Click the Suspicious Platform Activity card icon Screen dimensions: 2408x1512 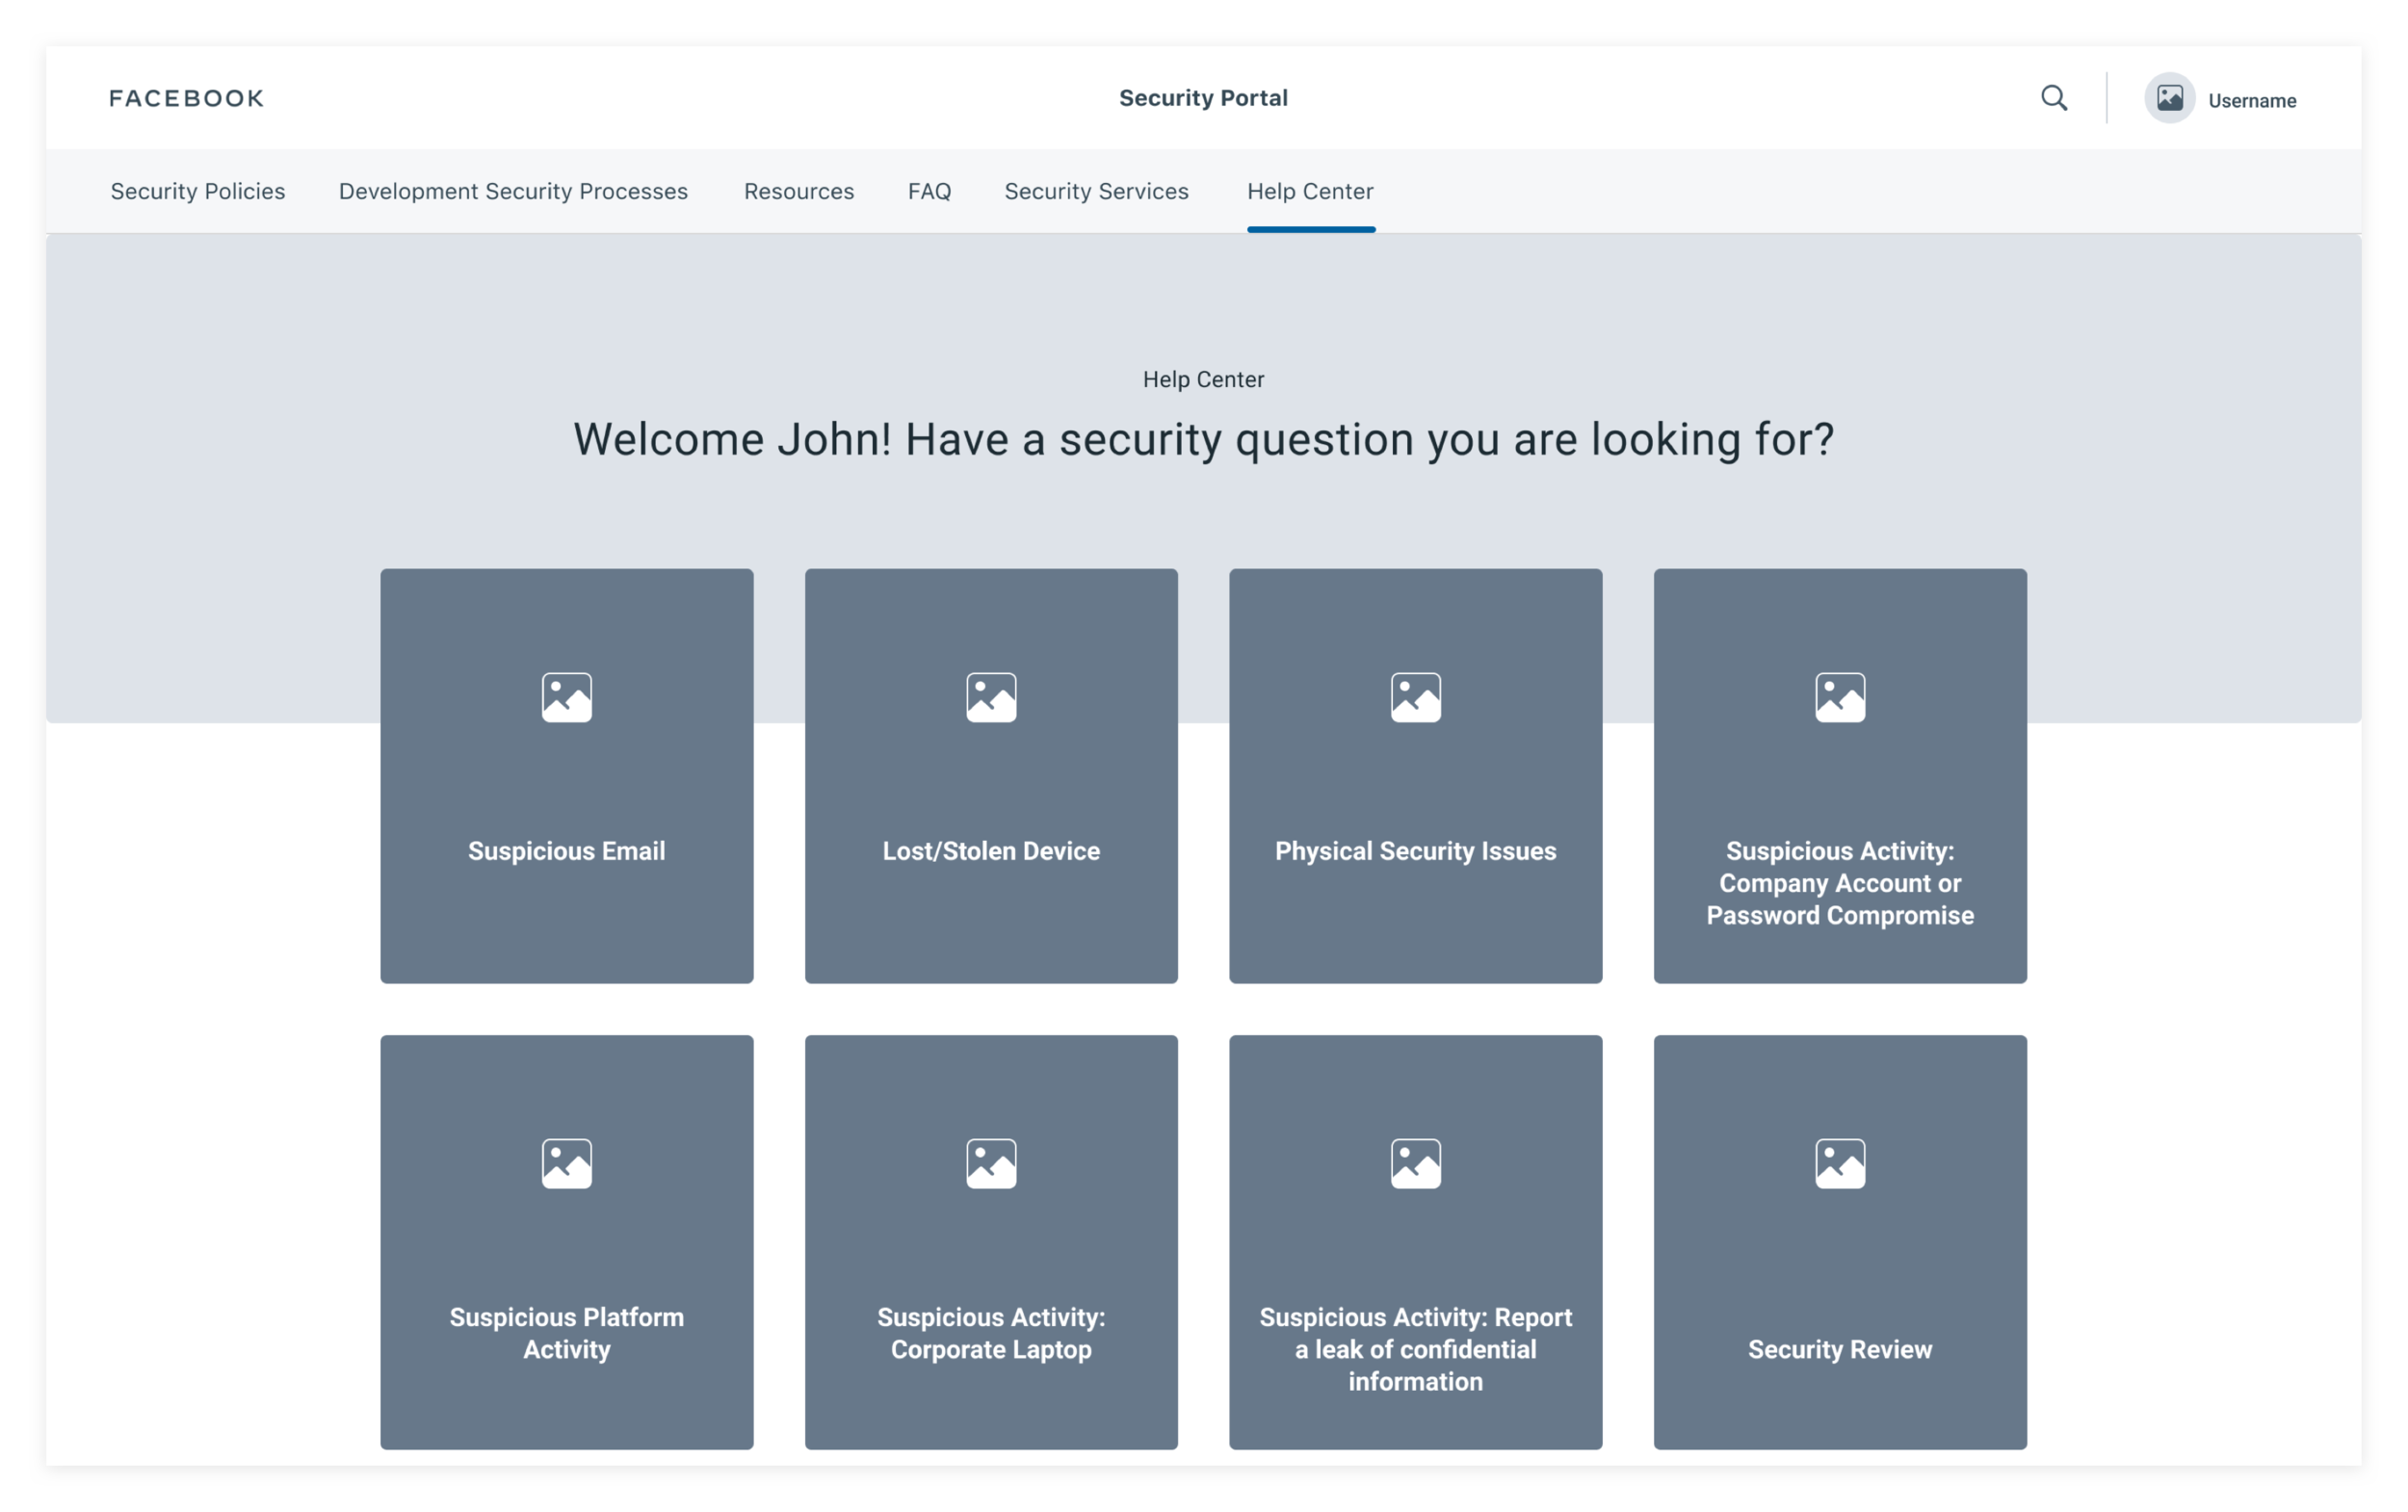point(567,1163)
